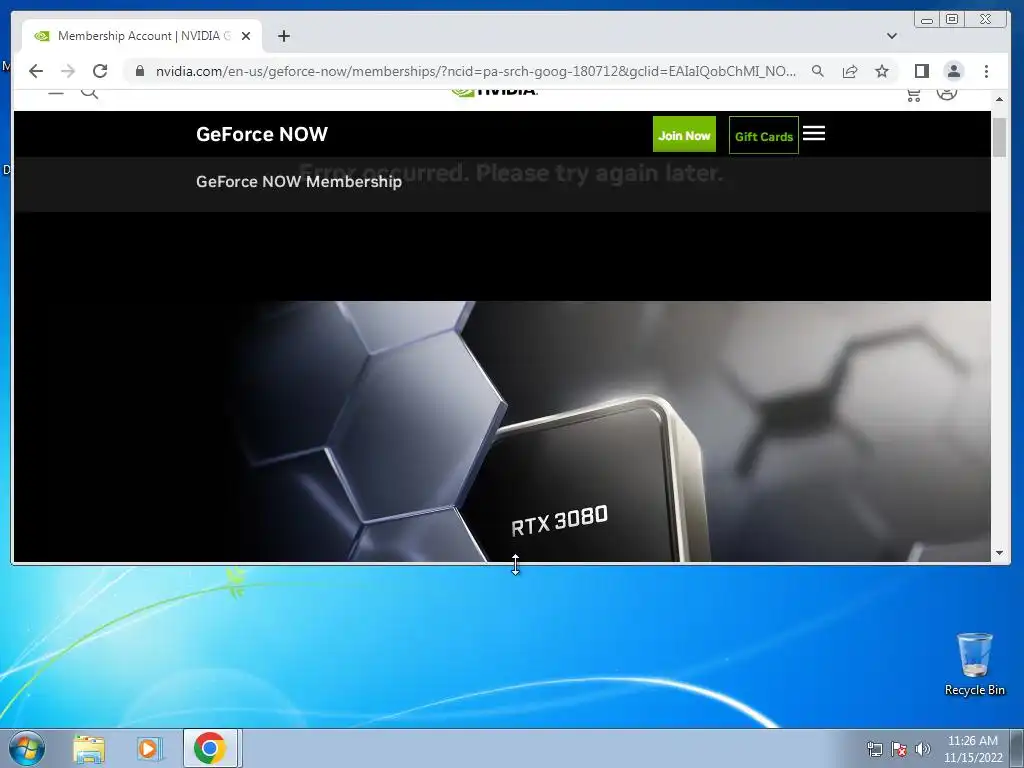Open Action Center flag icon
This screenshot has height=768, width=1024.
point(899,749)
